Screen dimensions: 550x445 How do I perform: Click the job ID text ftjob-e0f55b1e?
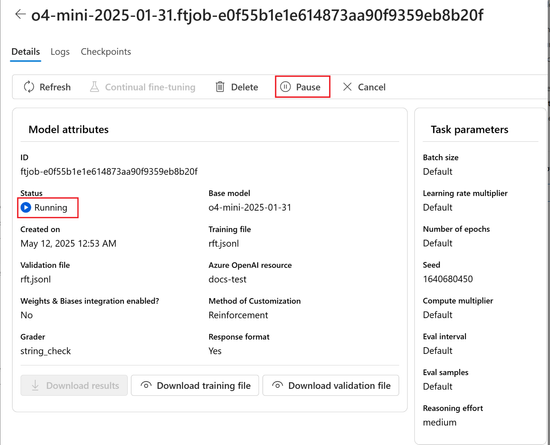click(x=109, y=171)
